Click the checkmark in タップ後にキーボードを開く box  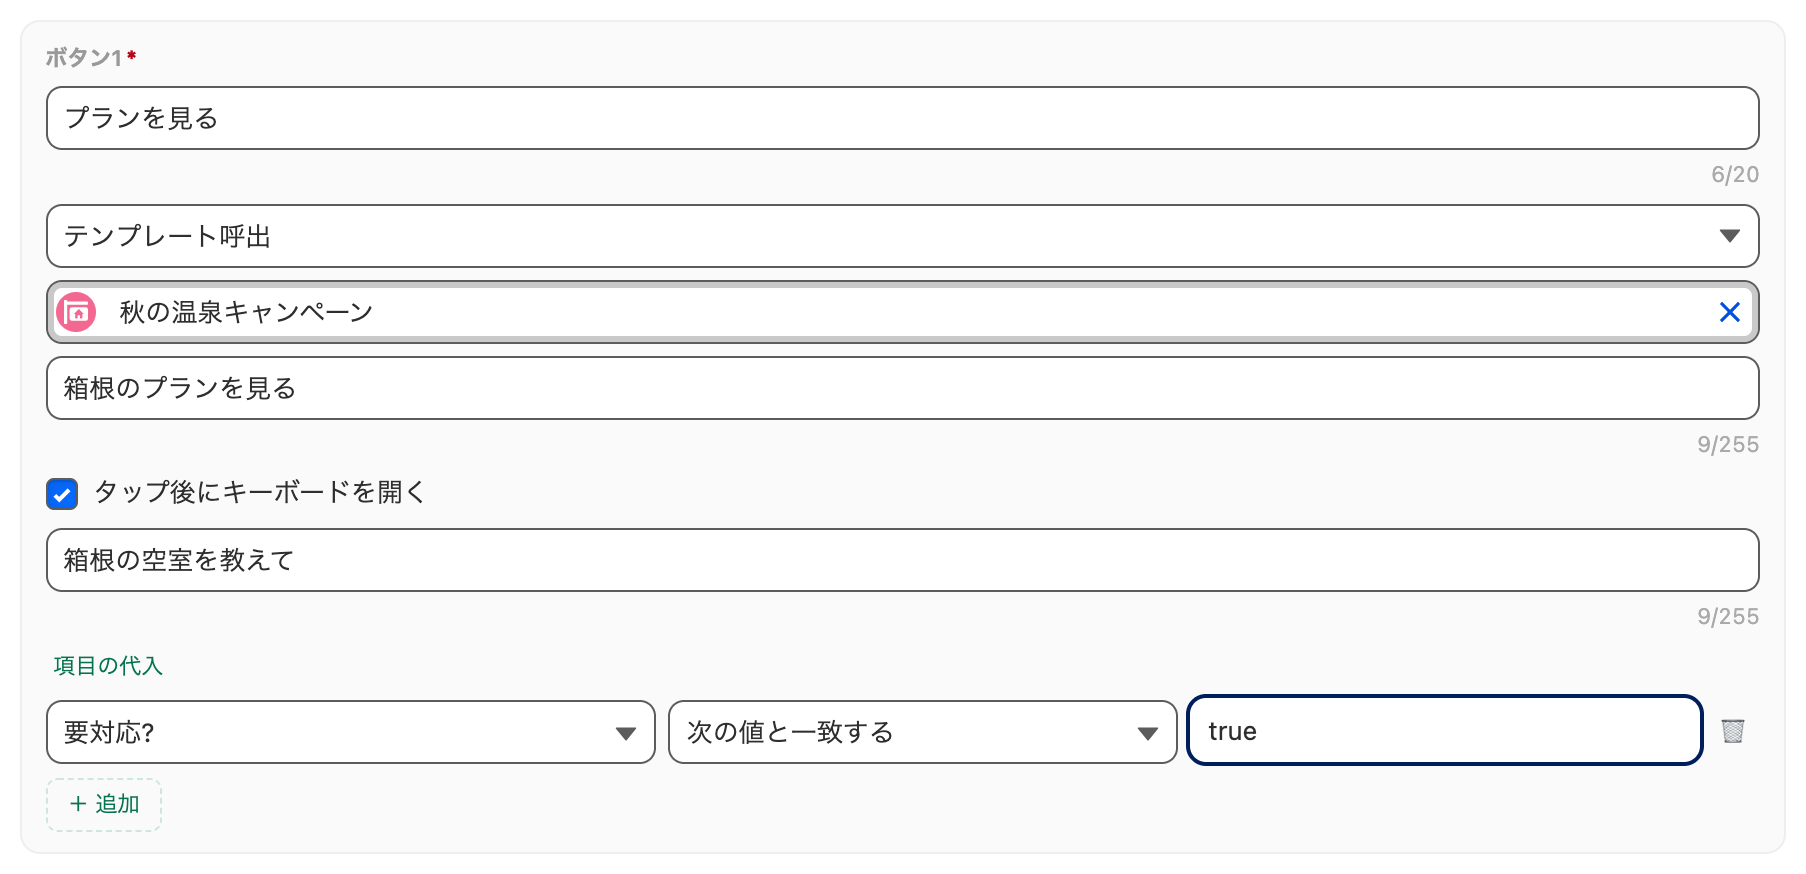click(62, 494)
